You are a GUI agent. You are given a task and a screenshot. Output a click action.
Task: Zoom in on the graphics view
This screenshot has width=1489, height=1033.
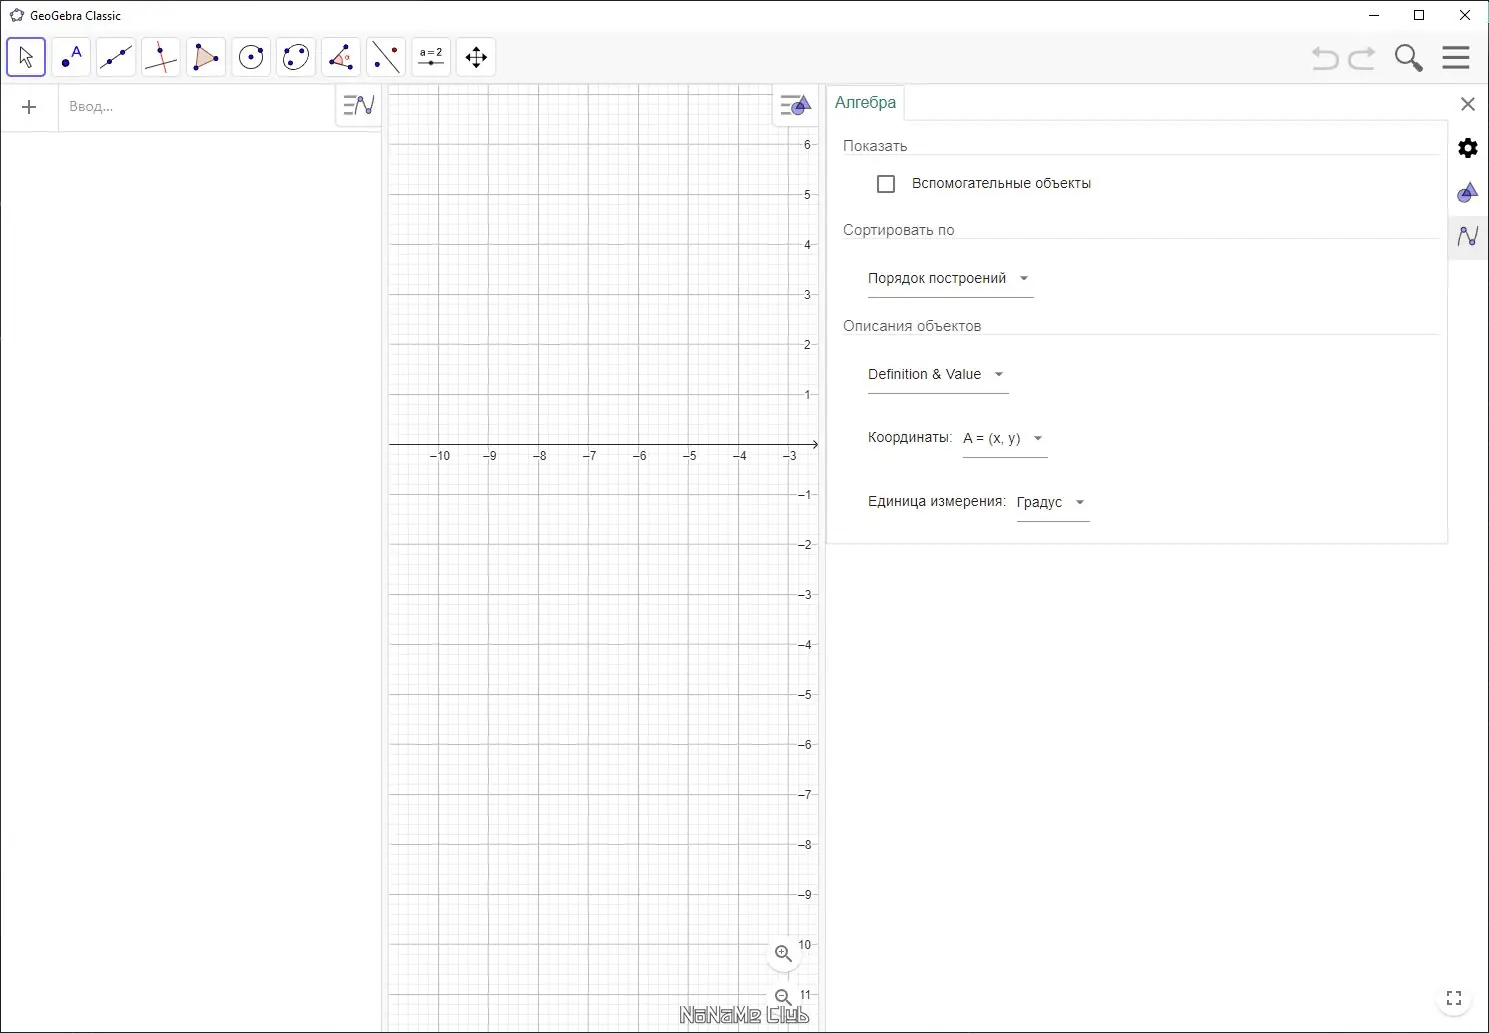click(784, 954)
